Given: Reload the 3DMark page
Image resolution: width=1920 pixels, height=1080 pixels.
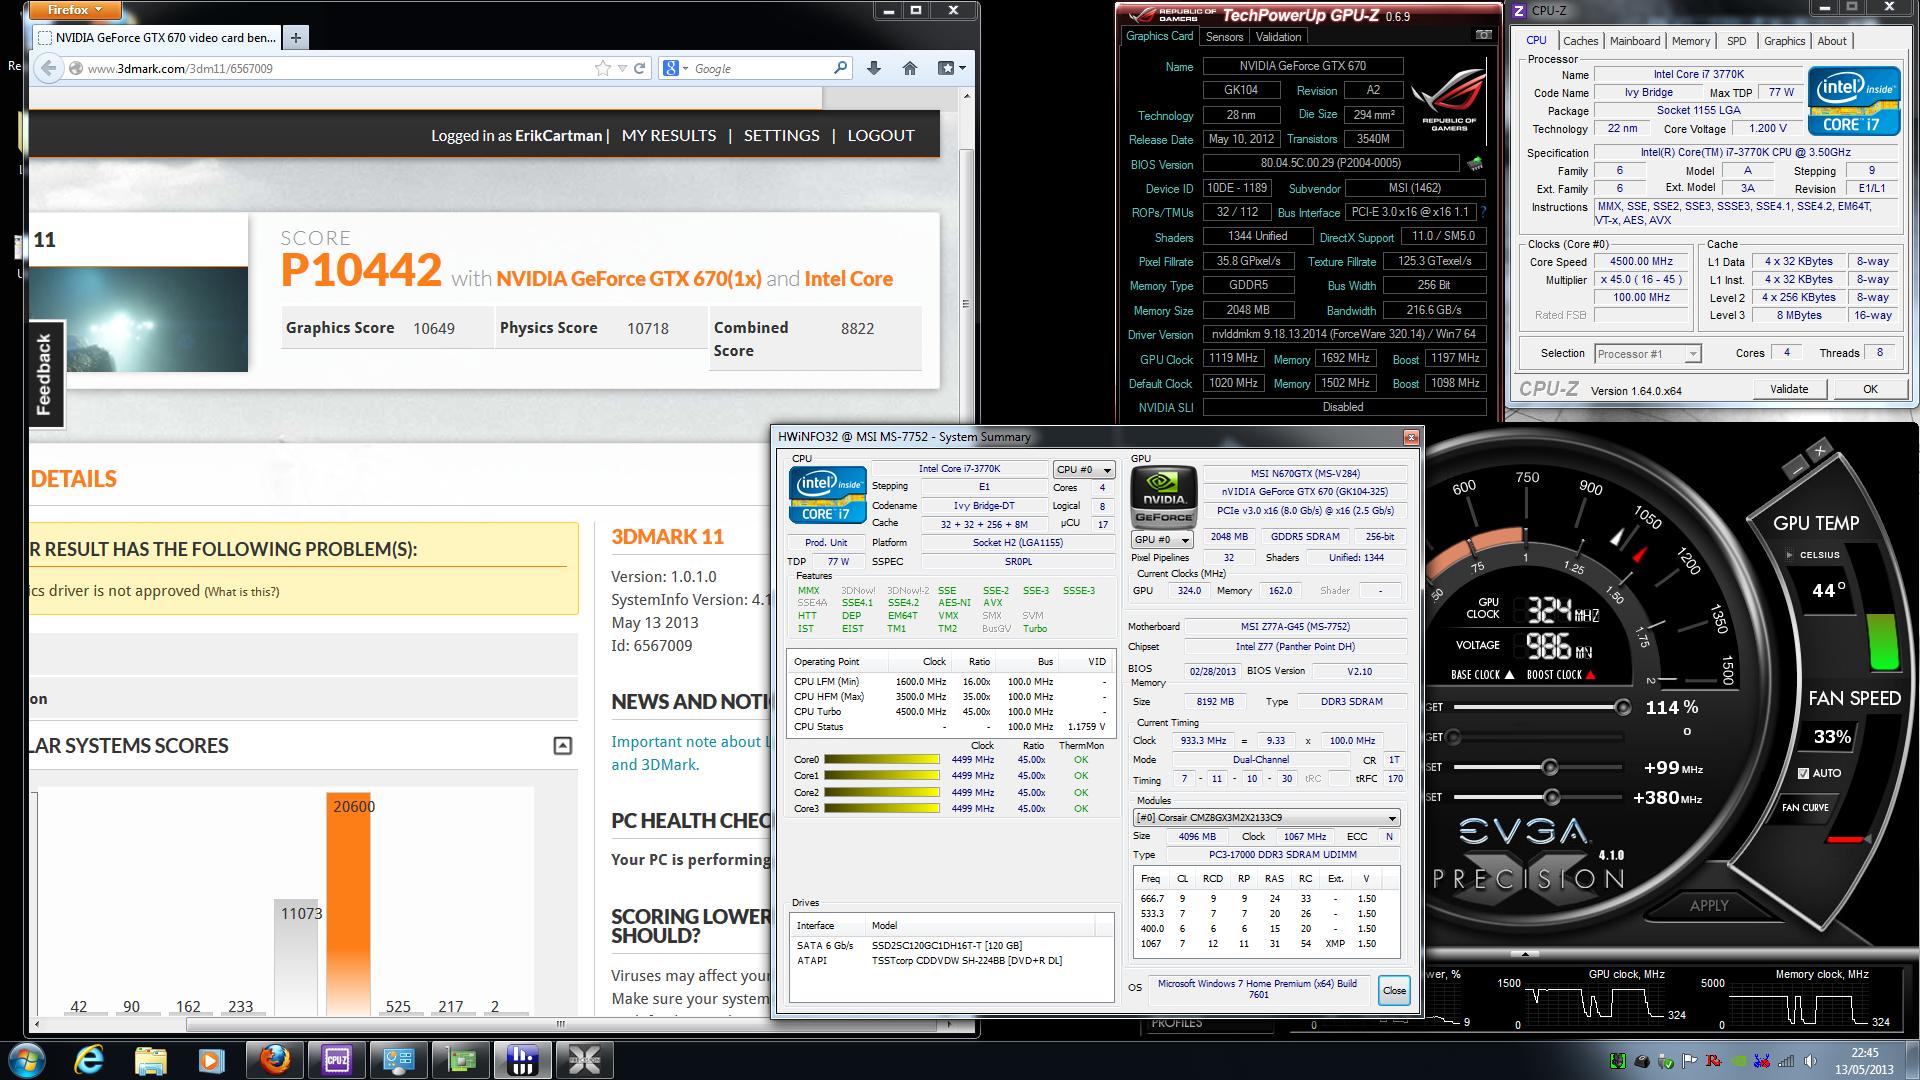Looking at the screenshot, I should click(x=640, y=68).
